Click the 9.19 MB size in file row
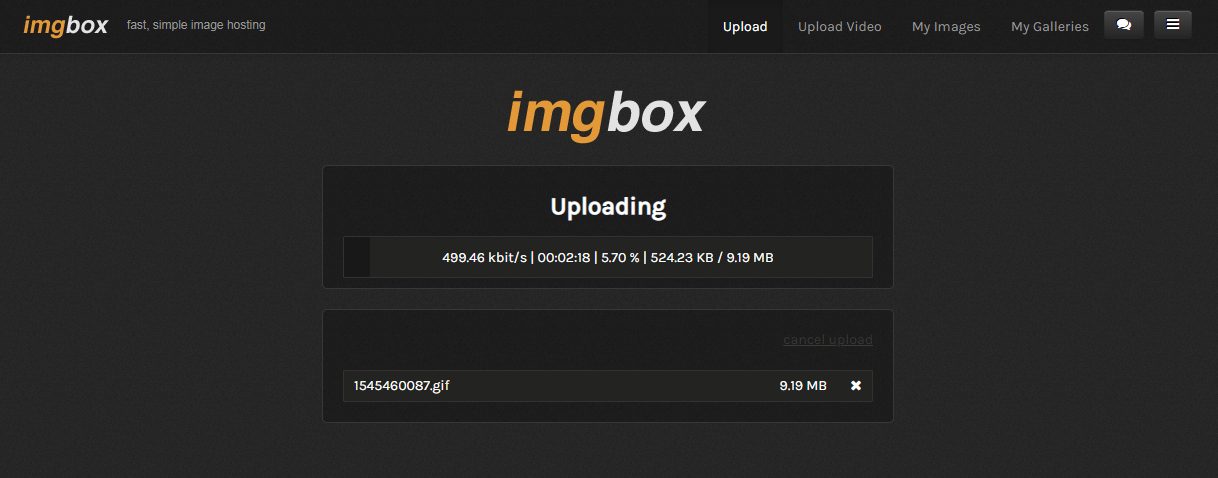The image size is (1218, 478). tap(803, 386)
